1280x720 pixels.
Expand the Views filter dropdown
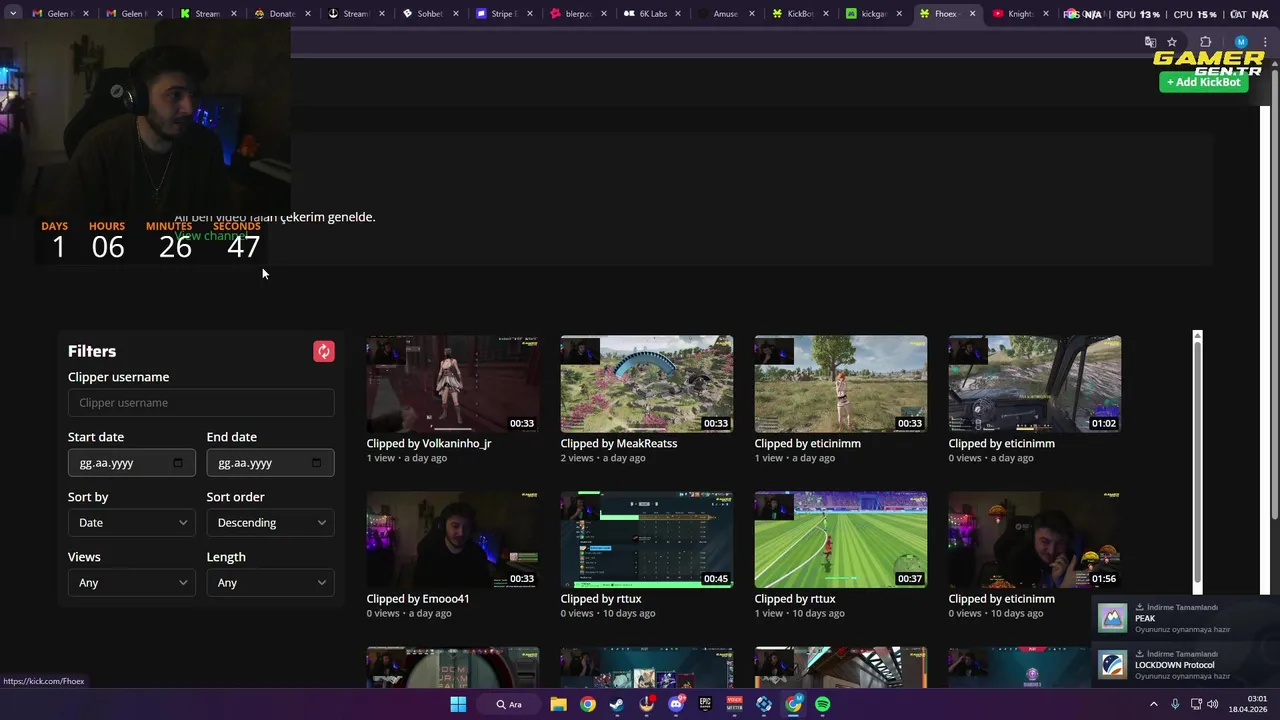click(x=132, y=582)
